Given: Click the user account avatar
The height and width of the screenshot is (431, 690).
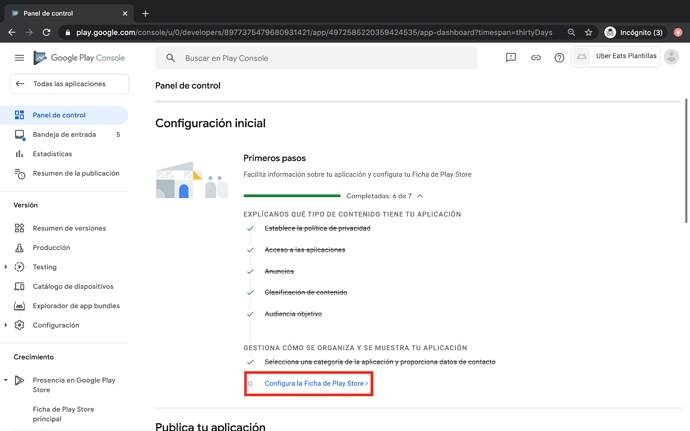Looking at the screenshot, I should coord(671,57).
